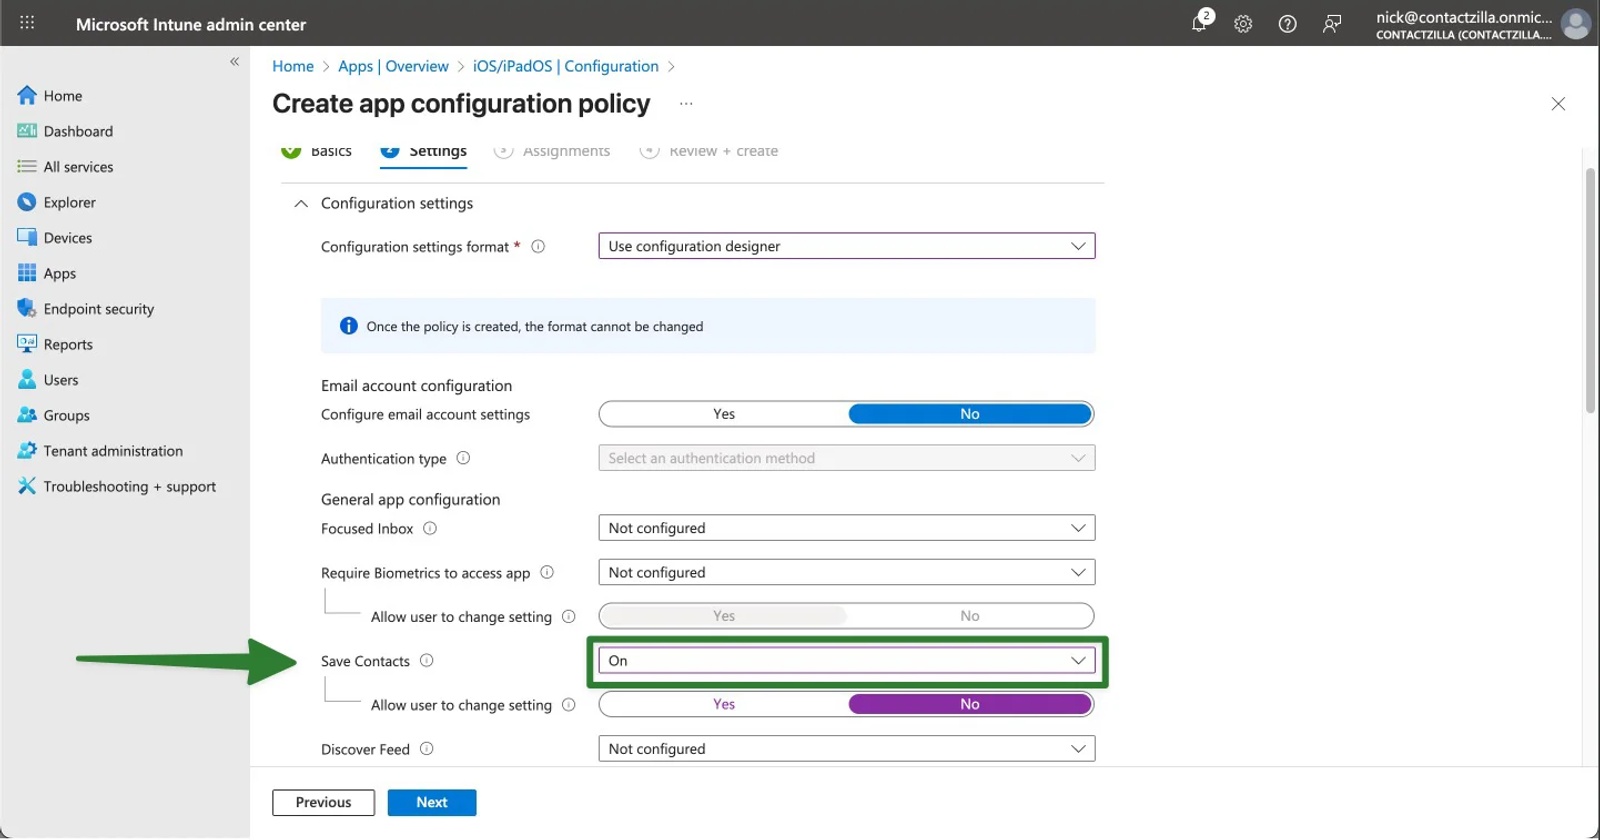
Task: Show info tooltip for Focused Inbox
Action: click(430, 528)
